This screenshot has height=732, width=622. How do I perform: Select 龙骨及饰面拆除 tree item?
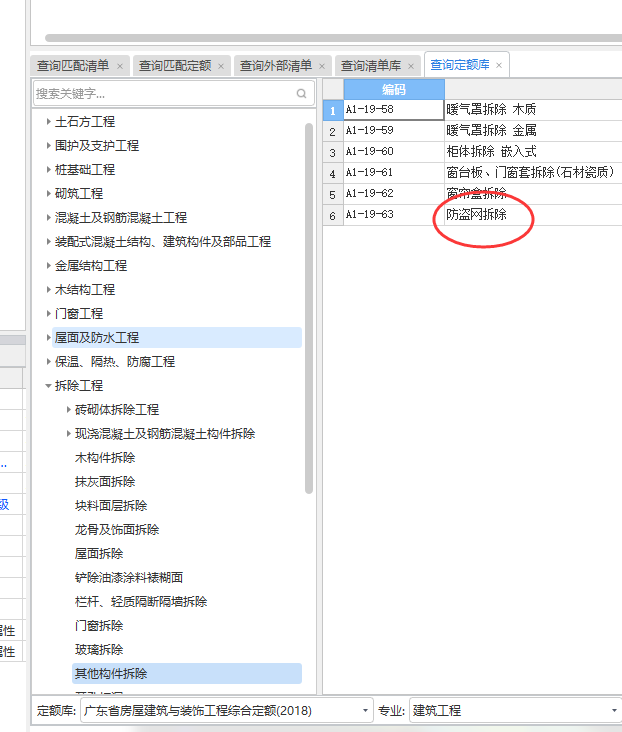(x=117, y=529)
